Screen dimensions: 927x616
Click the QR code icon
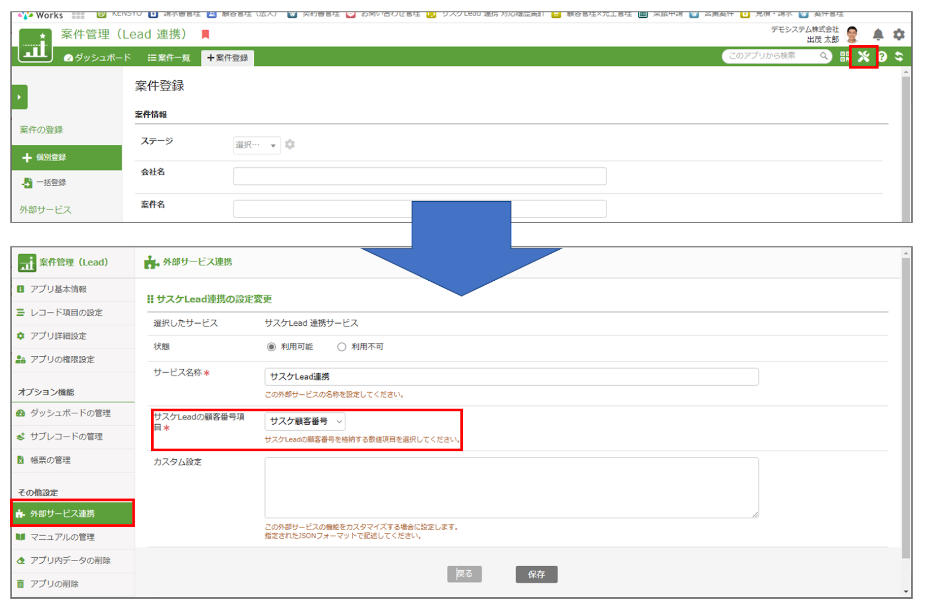pos(845,57)
